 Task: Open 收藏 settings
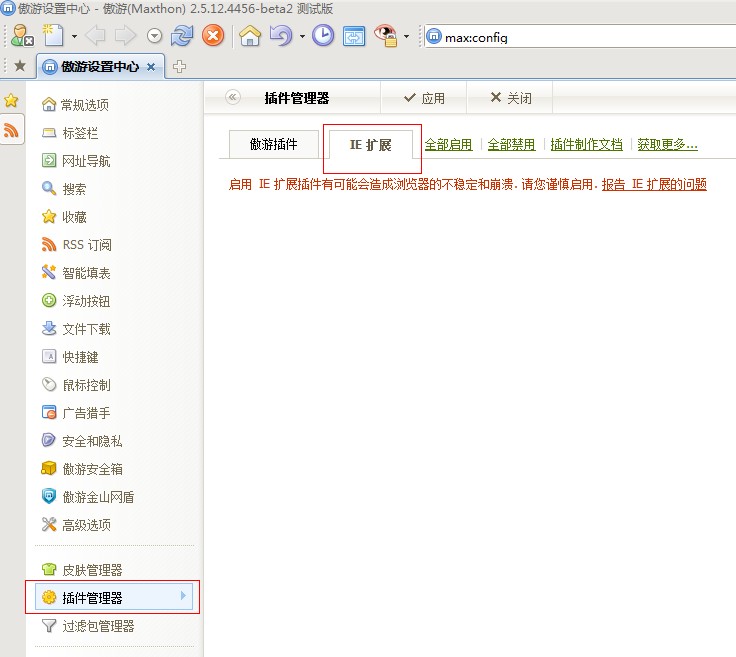pyautogui.click(x=64, y=217)
